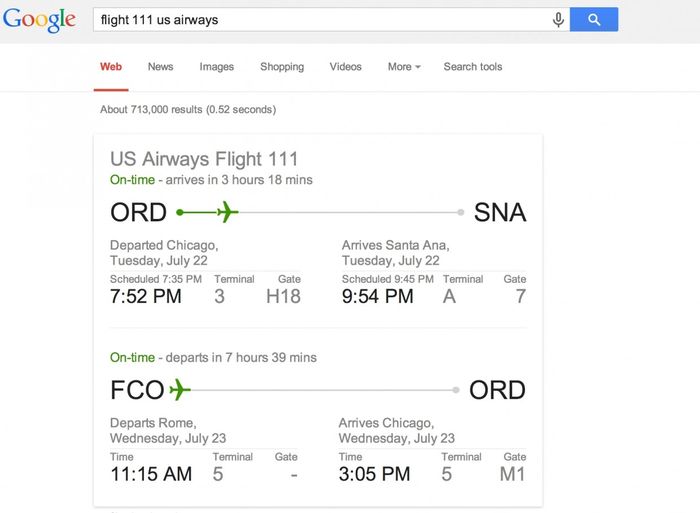This screenshot has height=513, width=700.
Task: Click the grey SNA destination endpoint dot
Action: click(x=460, y=212)
